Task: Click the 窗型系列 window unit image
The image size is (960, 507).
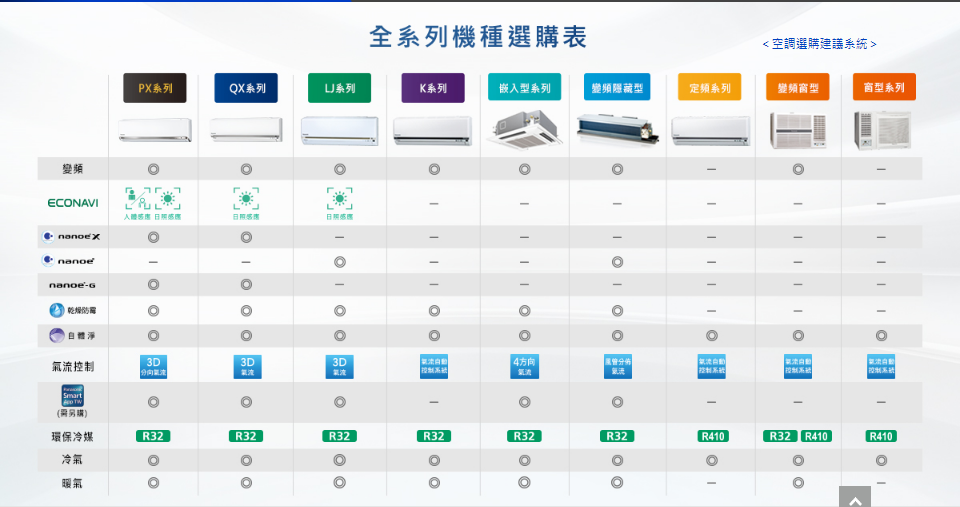Action: pyautogui.click(x=882, y=130)
